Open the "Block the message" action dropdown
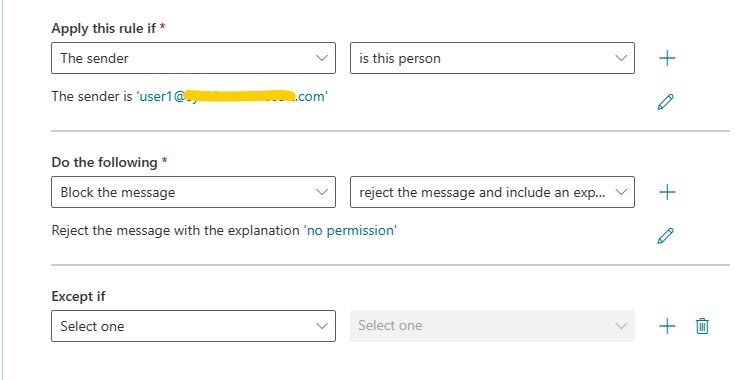This screenshot has height=380, width=740. point(193,192)
